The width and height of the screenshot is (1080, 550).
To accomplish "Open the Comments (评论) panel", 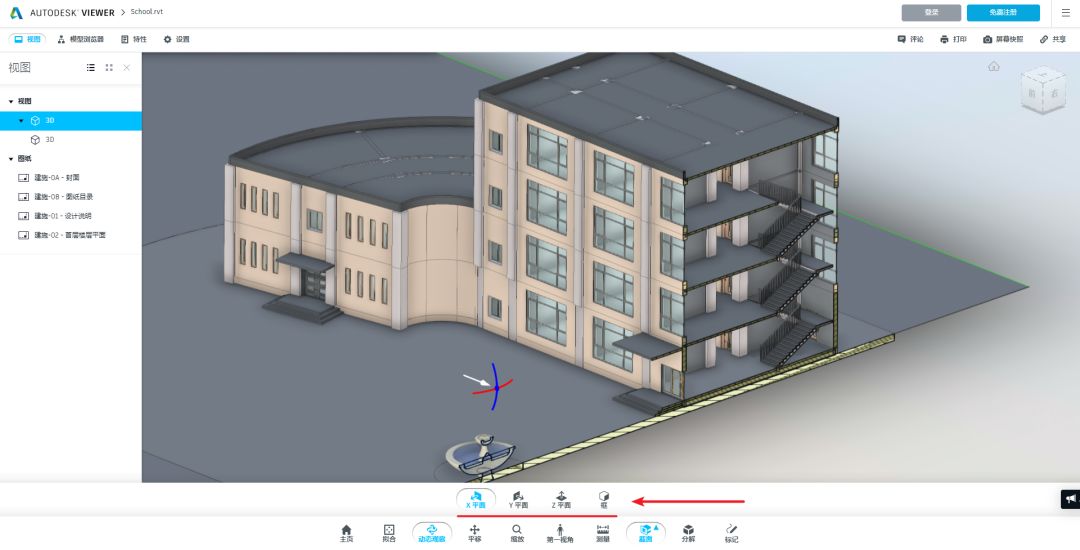I will (x=911, y=39).
